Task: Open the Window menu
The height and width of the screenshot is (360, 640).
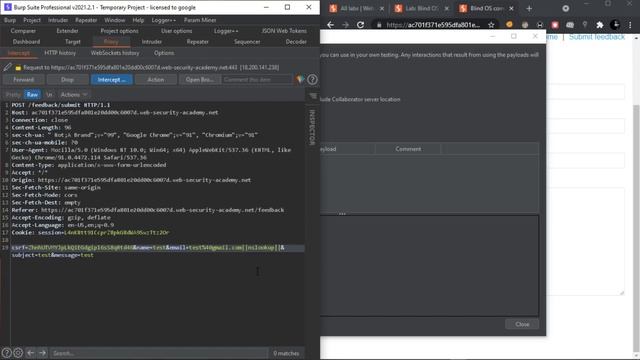Action: coord(114,20)
